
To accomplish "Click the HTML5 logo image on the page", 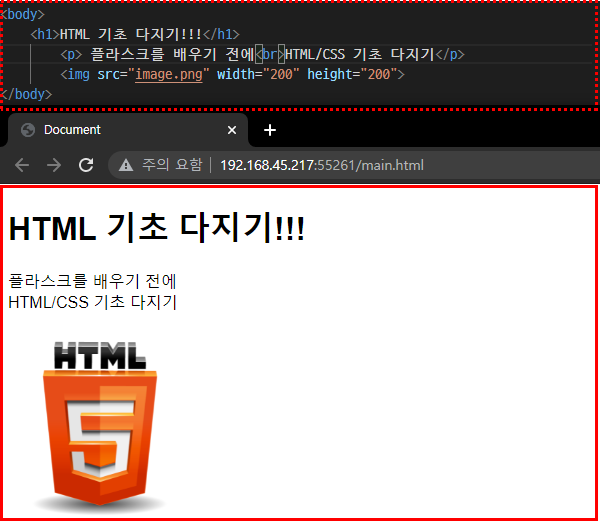I will 99,427.
